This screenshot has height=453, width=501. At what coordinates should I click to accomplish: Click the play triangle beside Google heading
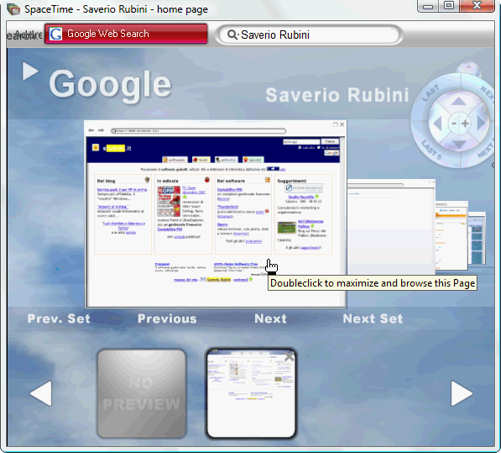pos(30,71)
